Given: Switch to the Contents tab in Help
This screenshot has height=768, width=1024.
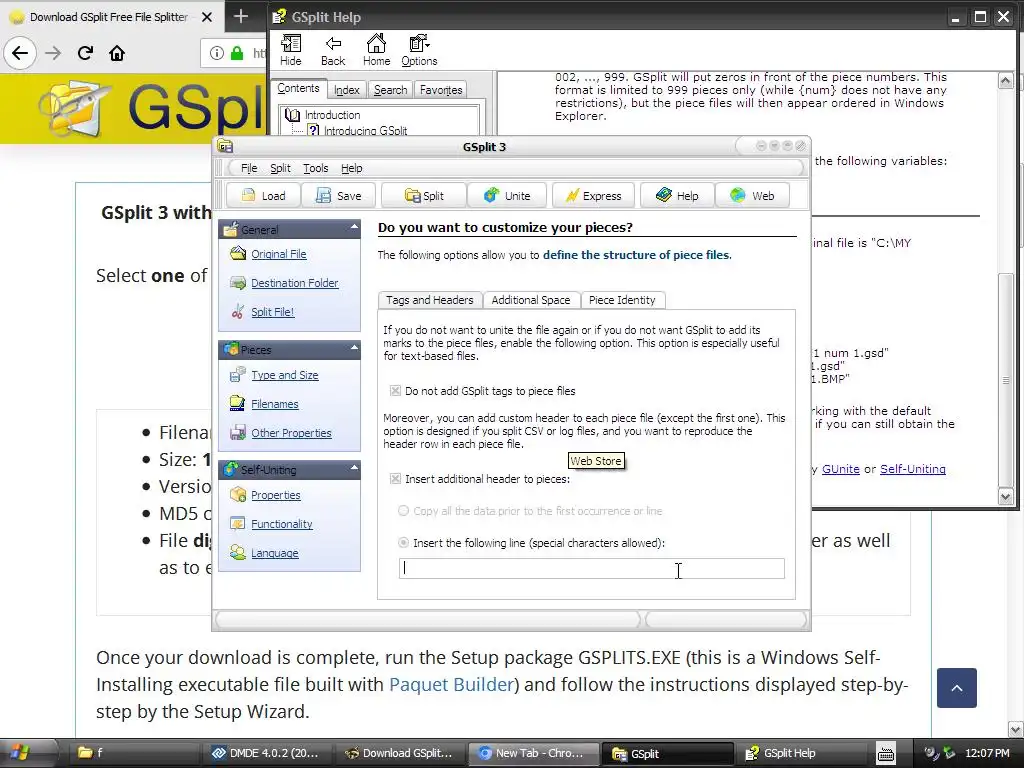Looking at the screenshot, I should pyautogui.click(x=298, y=89).
